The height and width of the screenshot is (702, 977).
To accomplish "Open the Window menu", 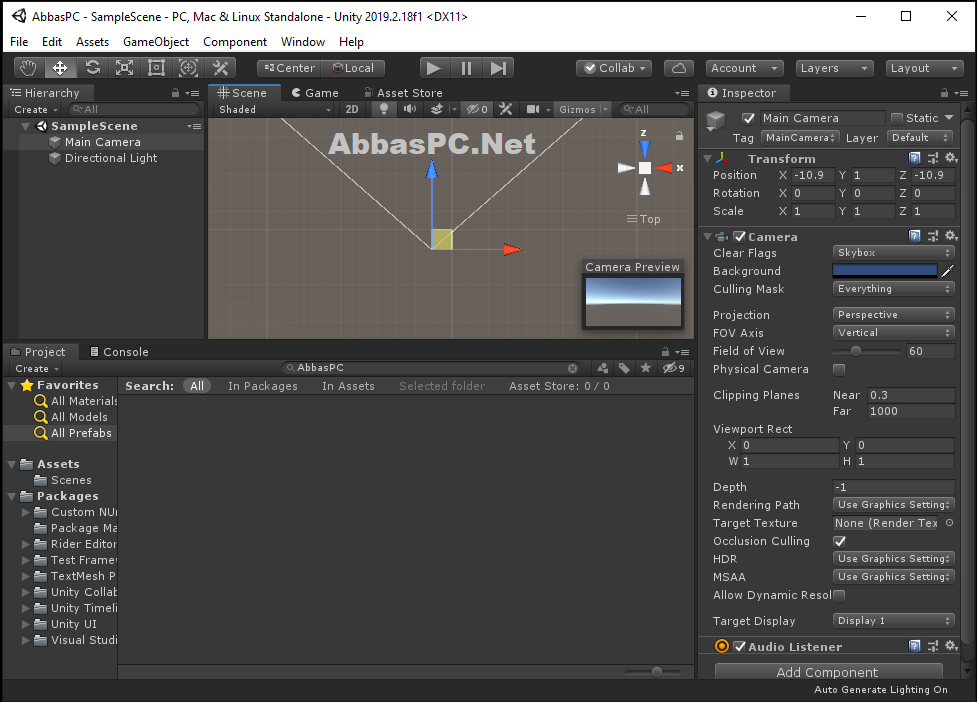I will coord(303,42).
